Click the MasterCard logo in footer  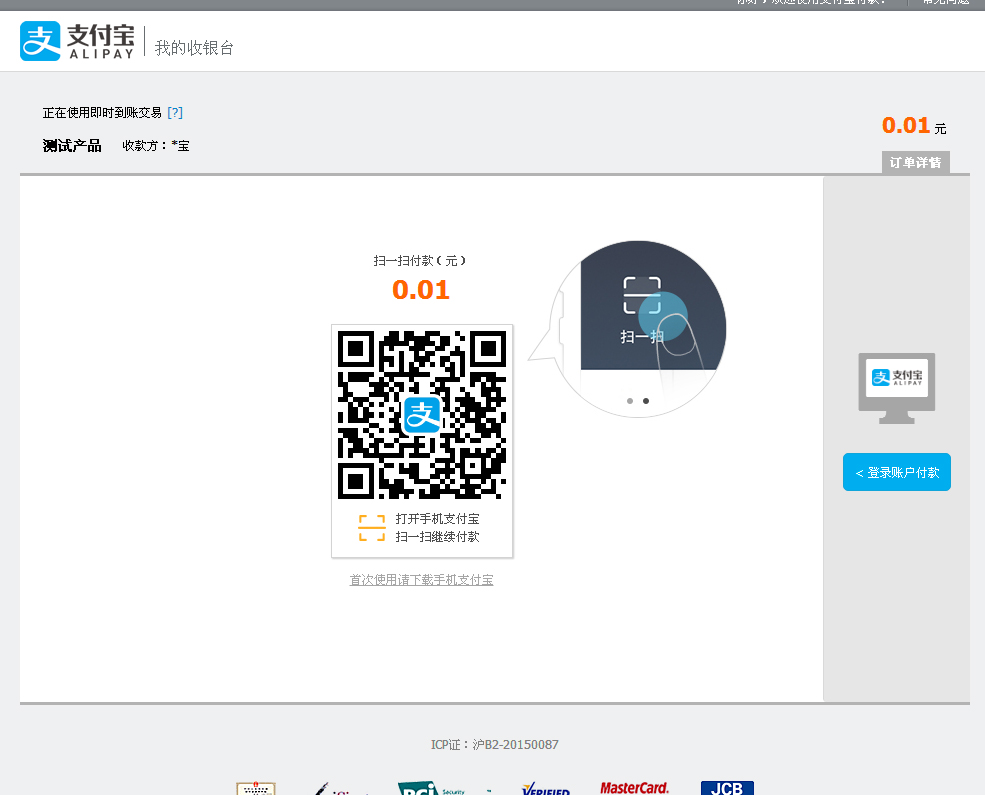634,788
